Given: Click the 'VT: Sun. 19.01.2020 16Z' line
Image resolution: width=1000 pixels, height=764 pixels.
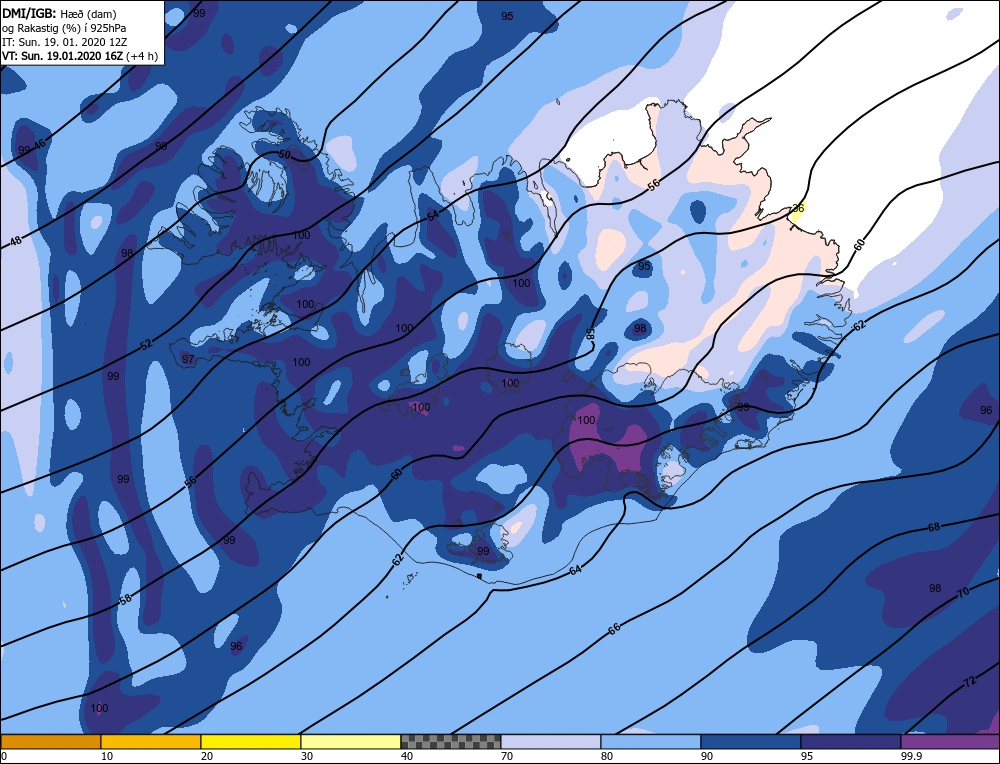Looking at the screenshot, I should (63, 55).
